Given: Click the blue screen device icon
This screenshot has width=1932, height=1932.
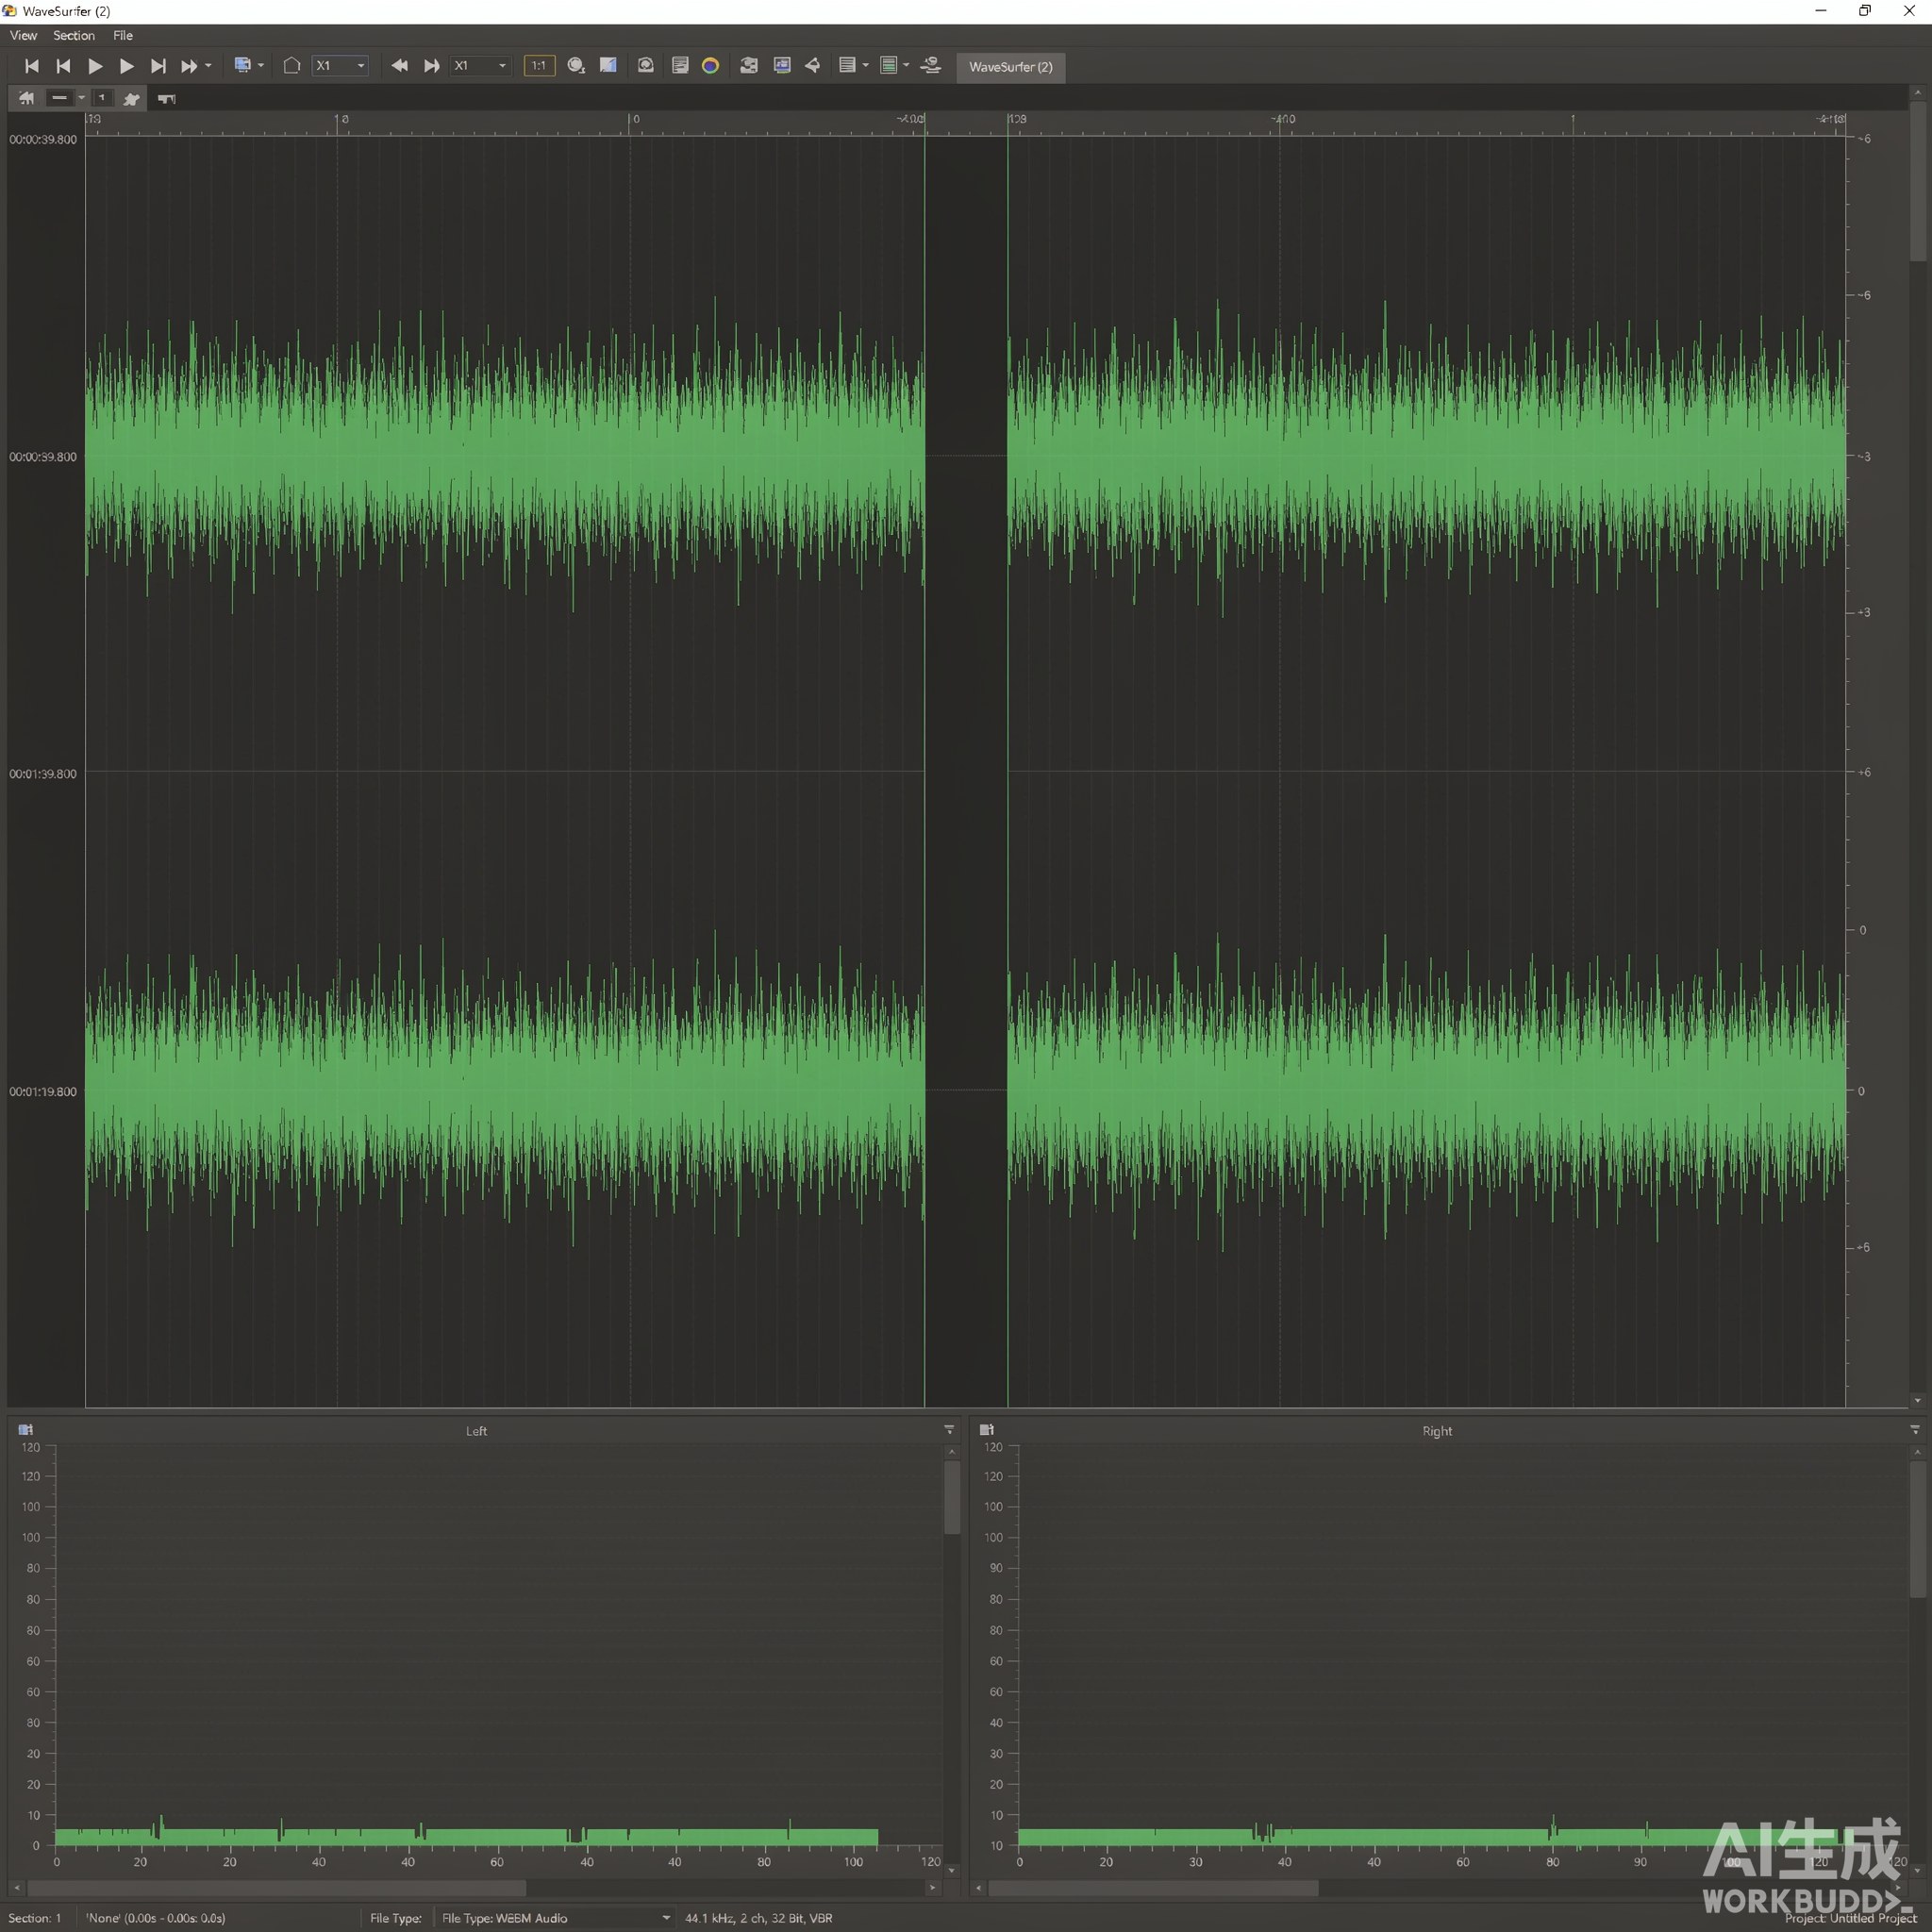Looking at the screenshot, I should pyautogui.click(x=242, y=65).
